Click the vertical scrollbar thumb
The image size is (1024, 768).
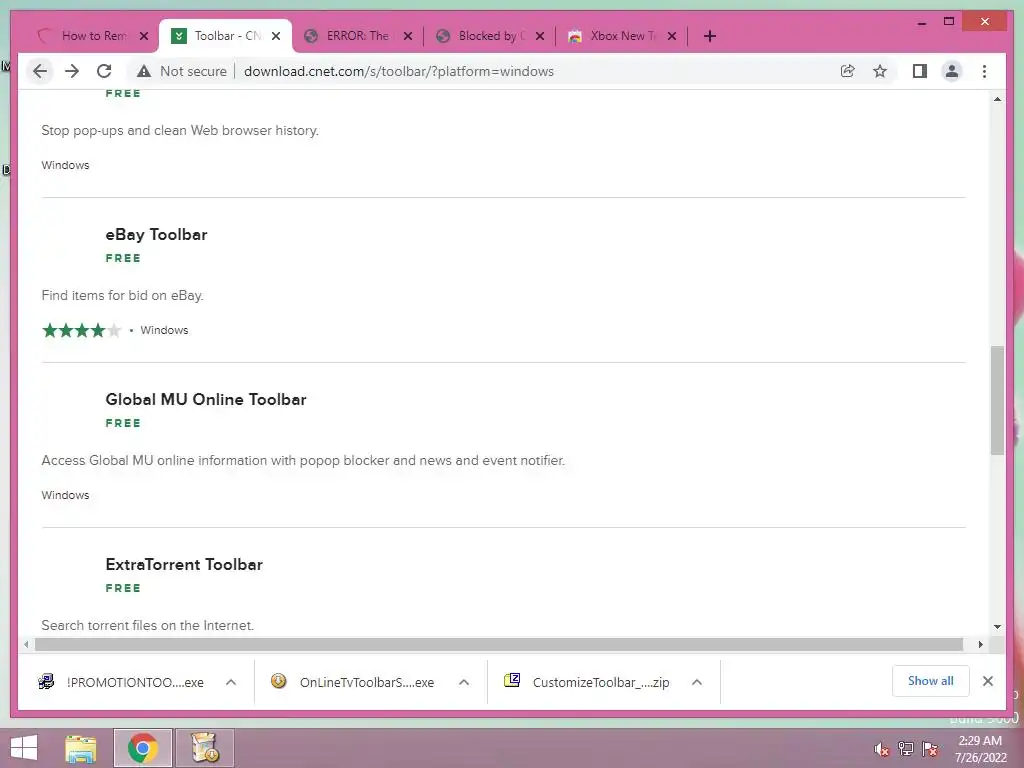(997, 400)
